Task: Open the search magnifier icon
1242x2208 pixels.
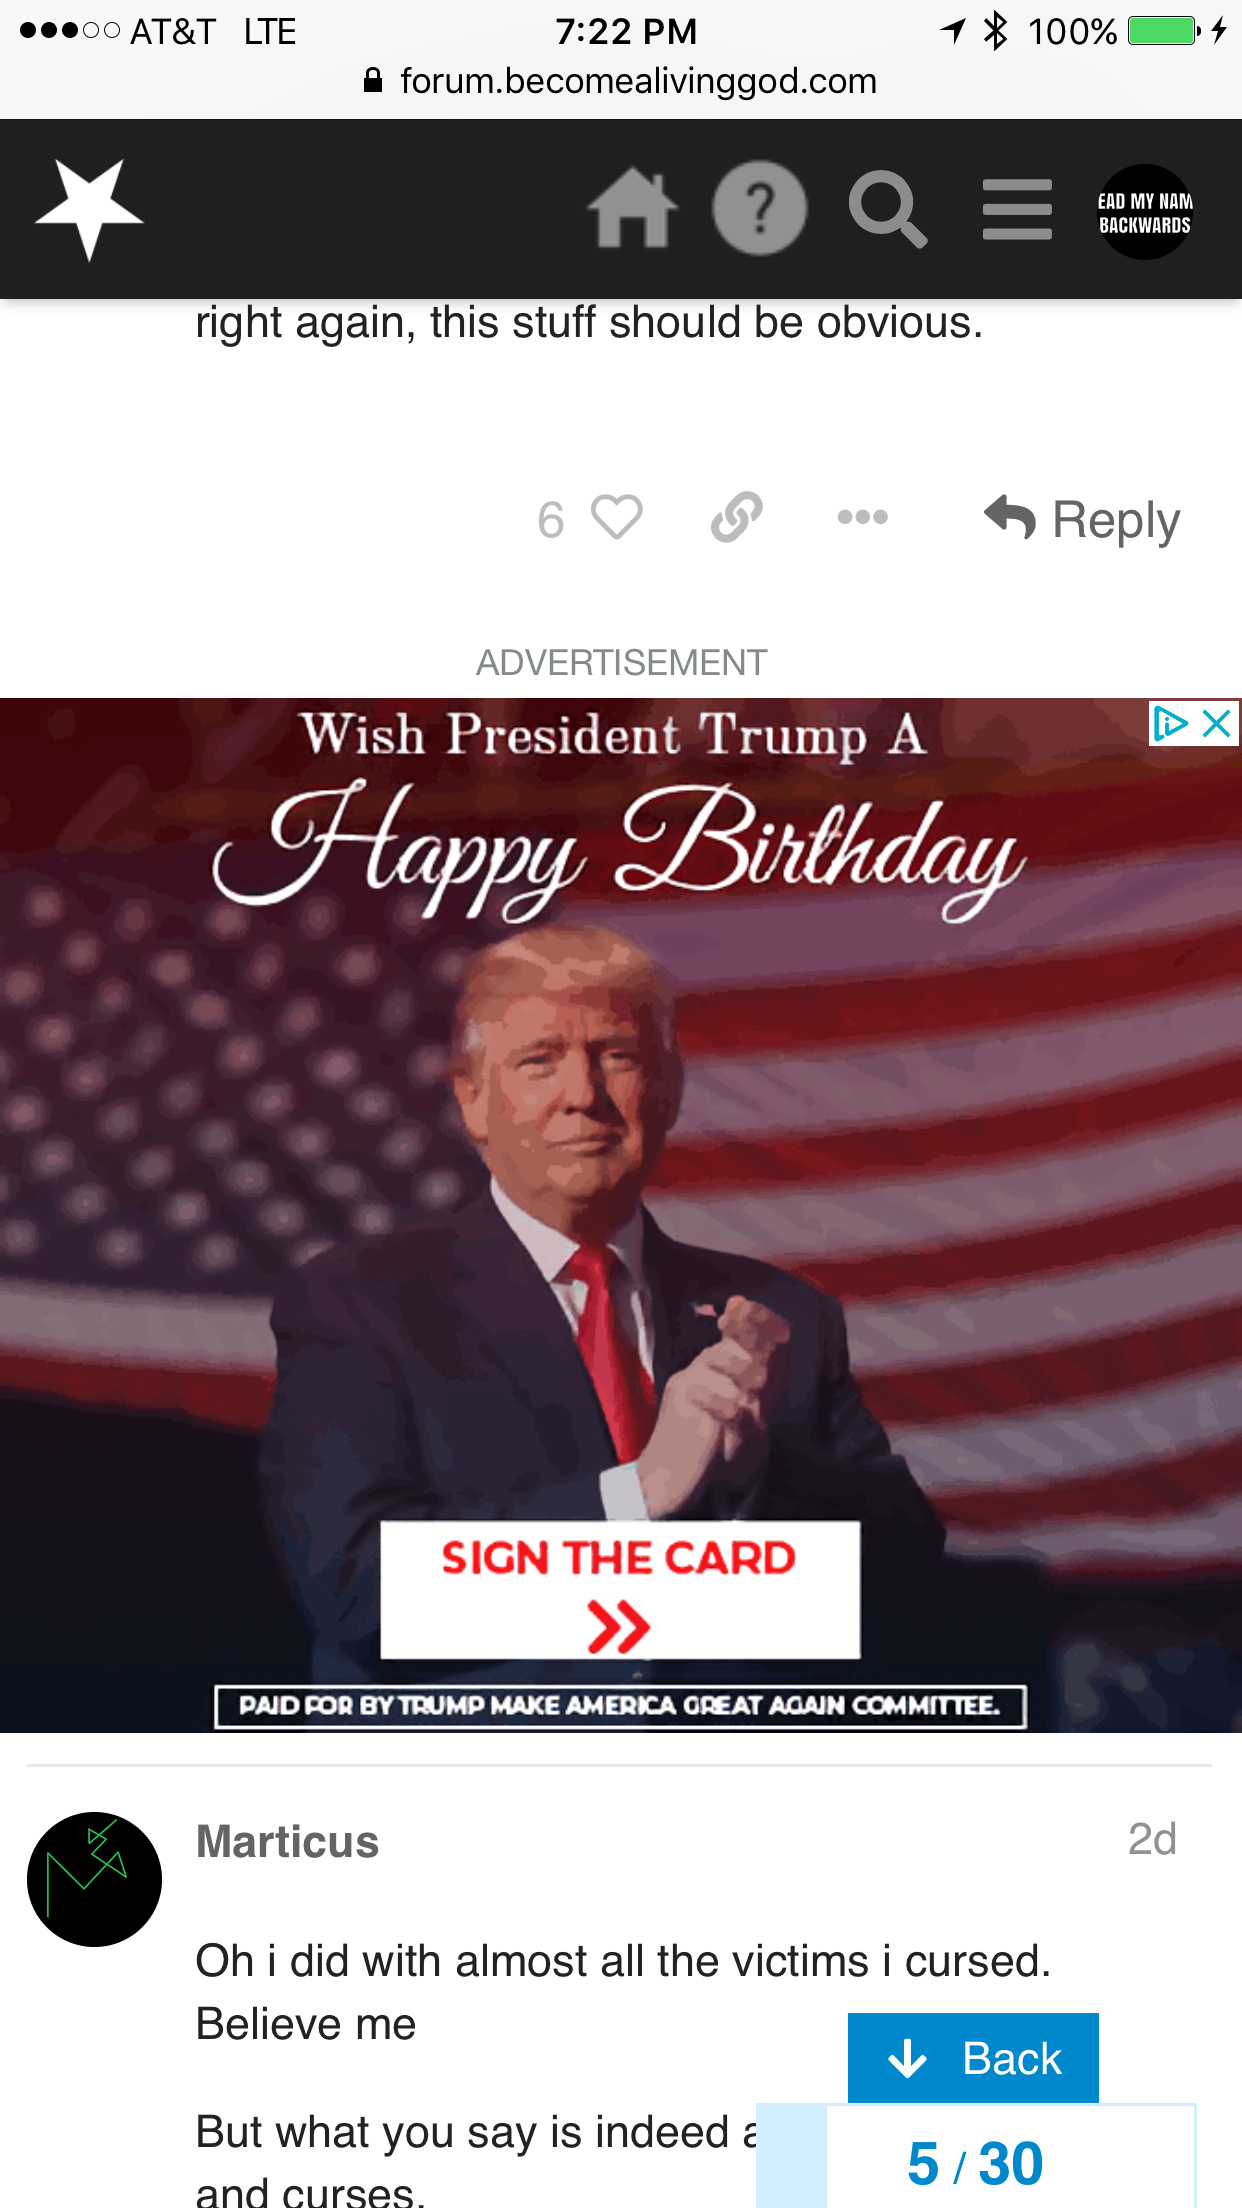Action: pos(887,209)
